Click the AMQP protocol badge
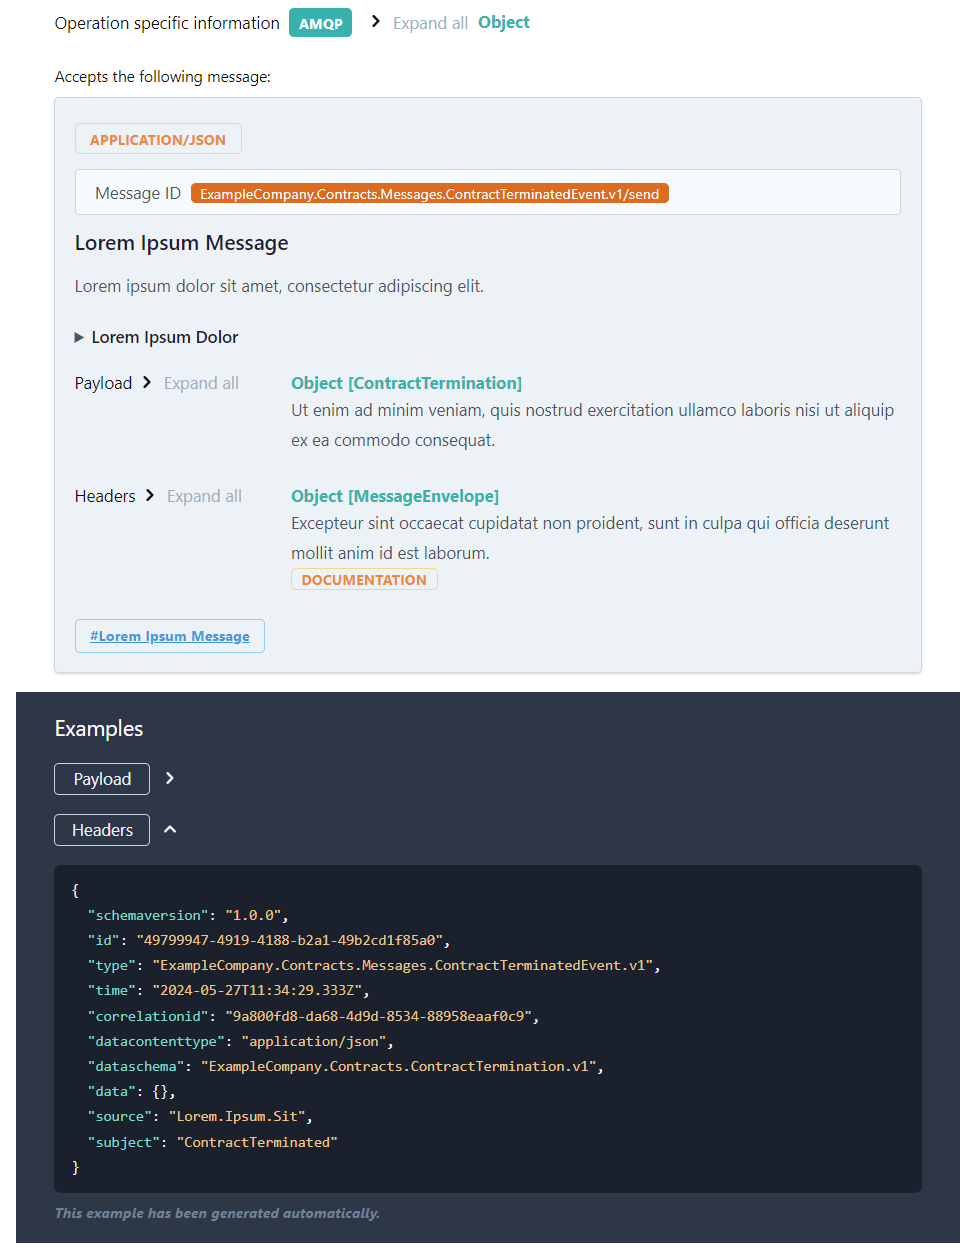 pyautogui.click(x=320, y=23)
